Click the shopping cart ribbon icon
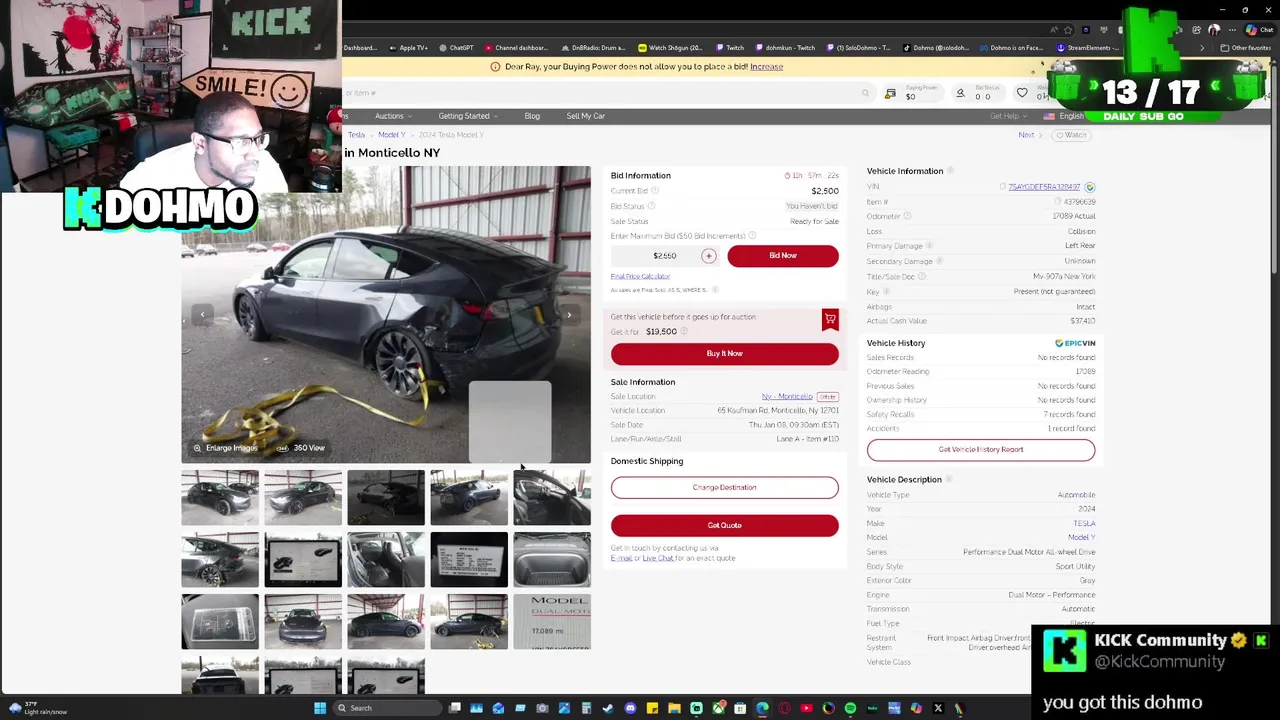 830,319
